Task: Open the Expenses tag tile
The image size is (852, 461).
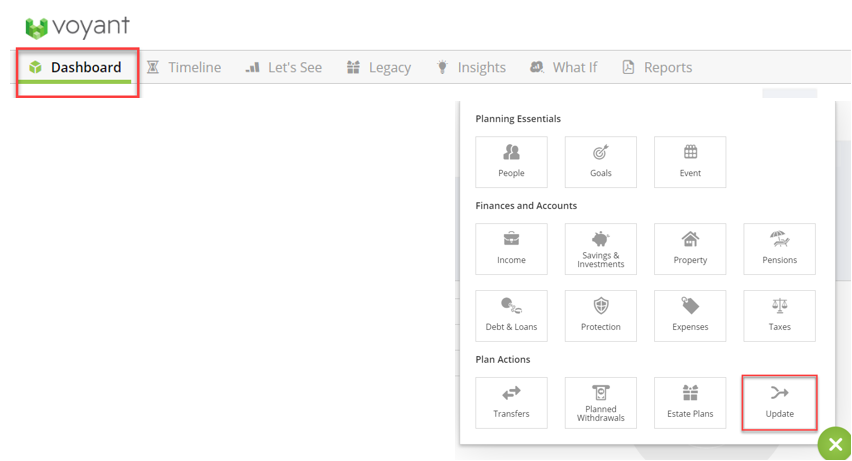Action: click(x=690, y=316)
